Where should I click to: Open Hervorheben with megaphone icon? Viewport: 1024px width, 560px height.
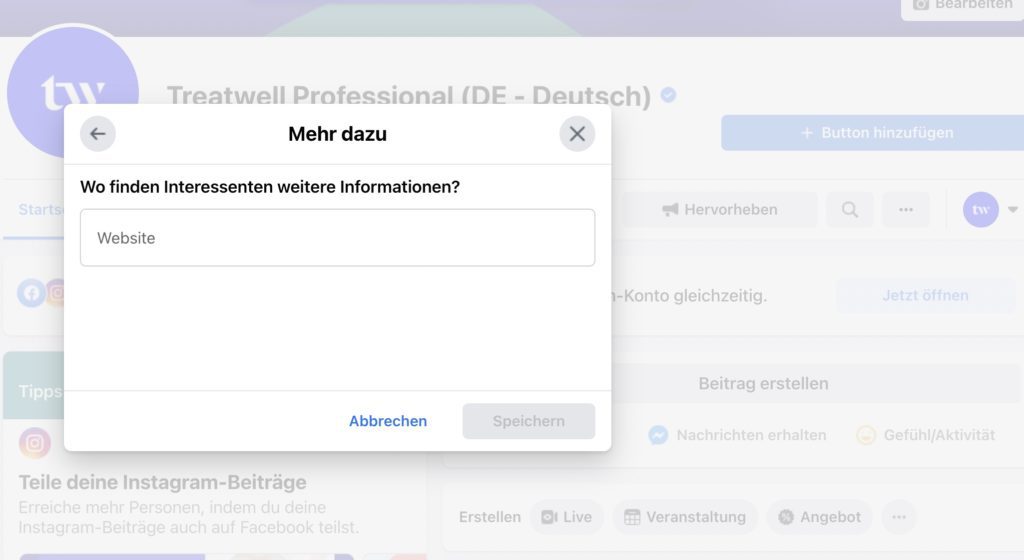(x=720, y=210)
